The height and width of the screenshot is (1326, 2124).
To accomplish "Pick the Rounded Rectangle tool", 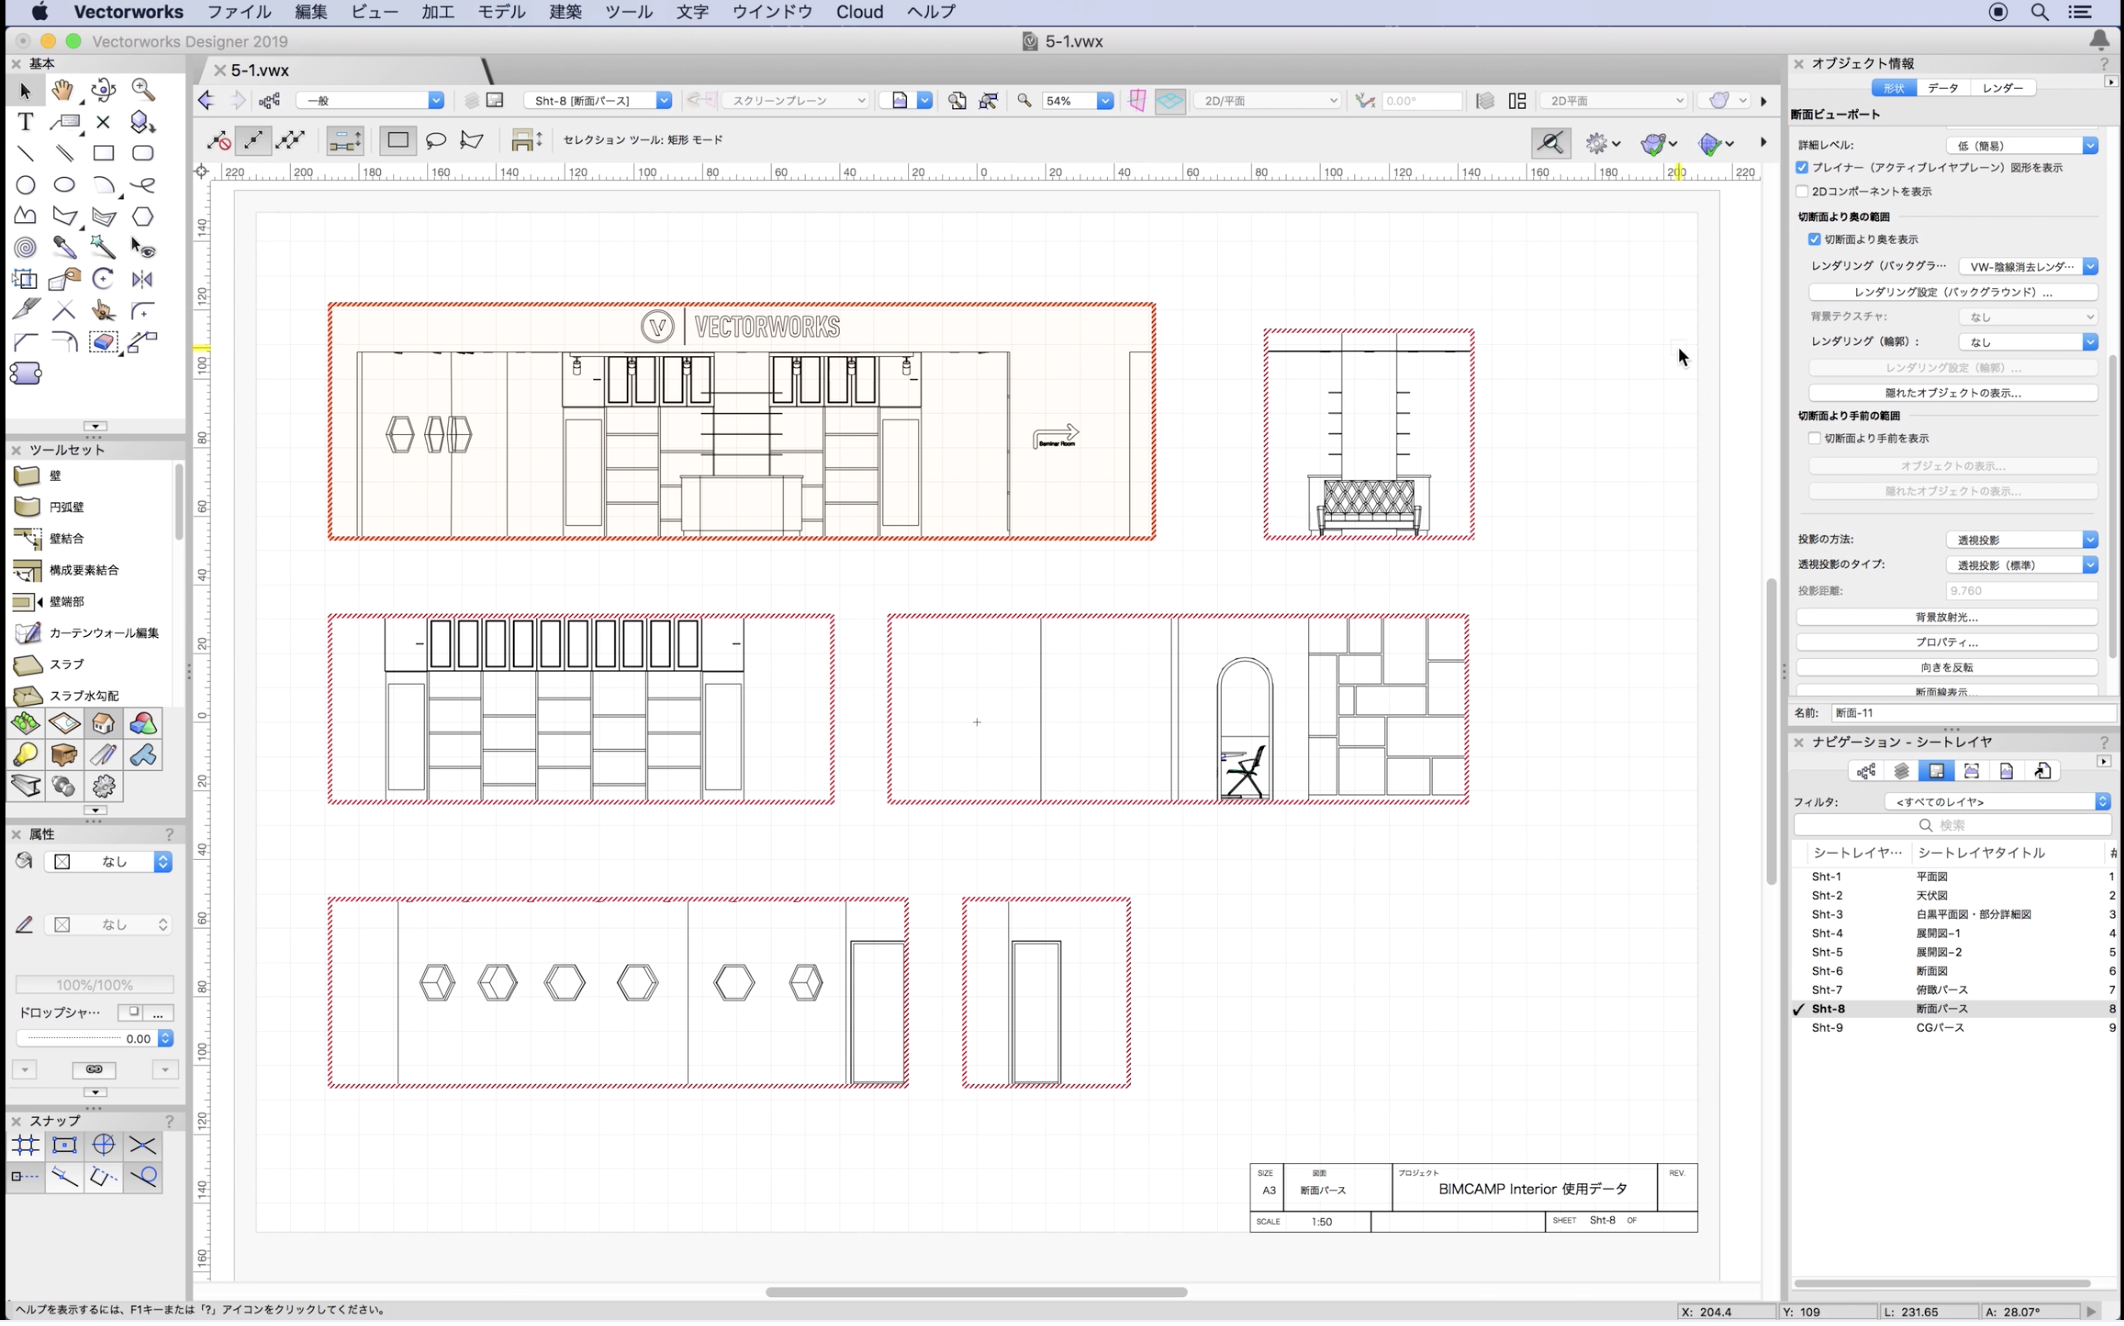I will point(143,153).
